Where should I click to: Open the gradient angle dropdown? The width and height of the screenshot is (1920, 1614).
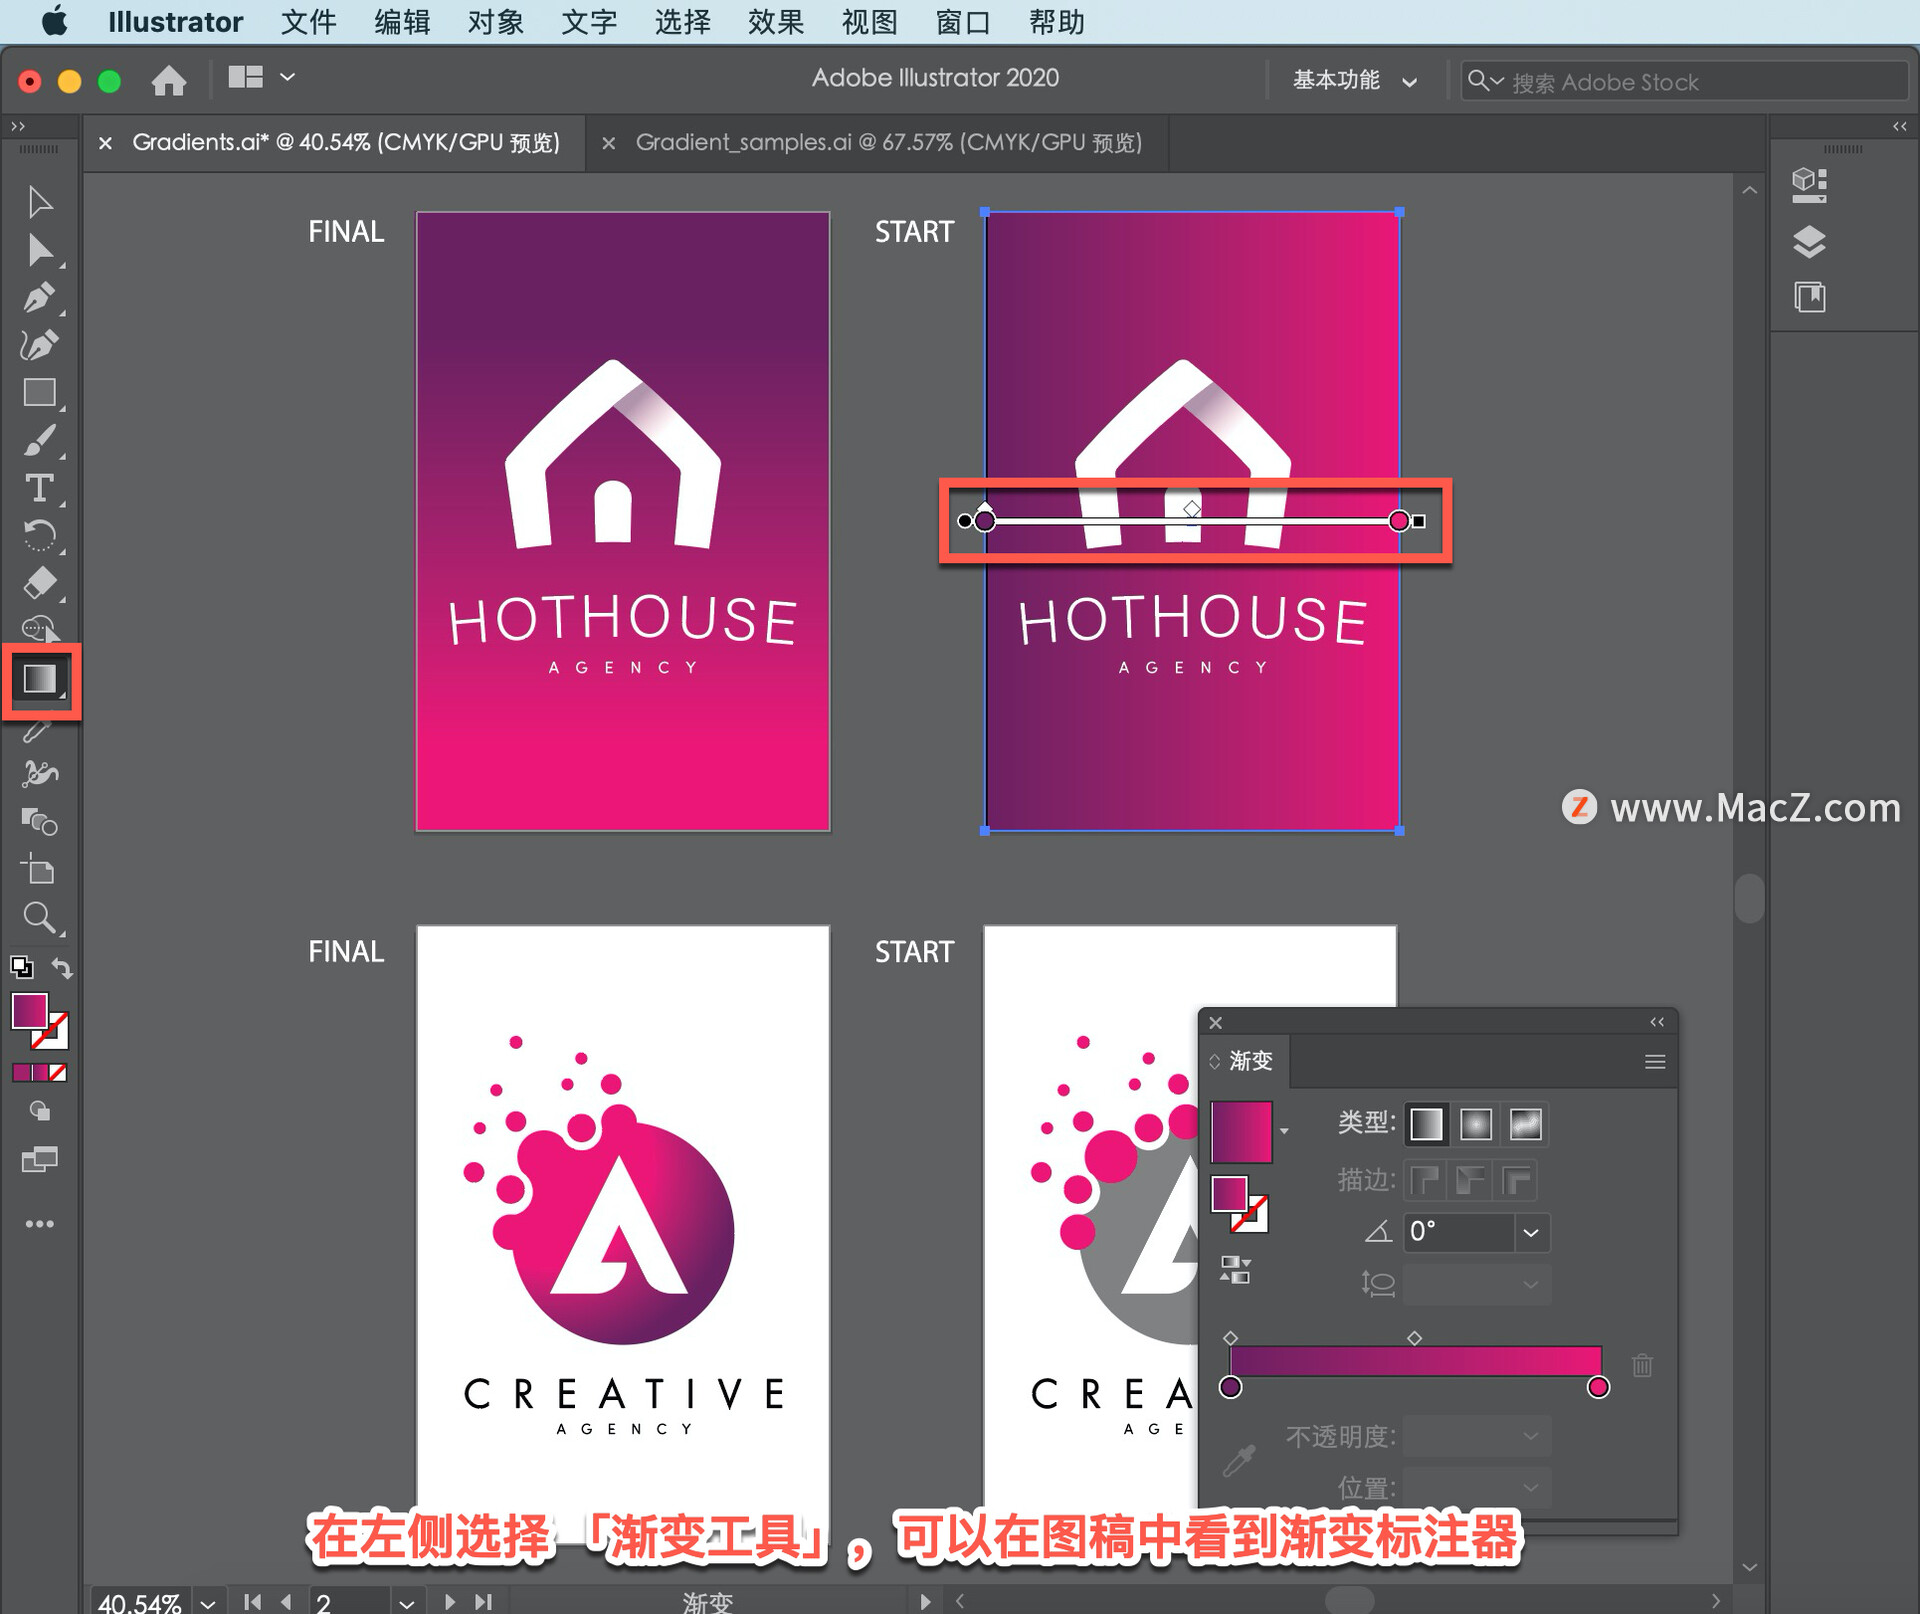click(1531, 1232)
